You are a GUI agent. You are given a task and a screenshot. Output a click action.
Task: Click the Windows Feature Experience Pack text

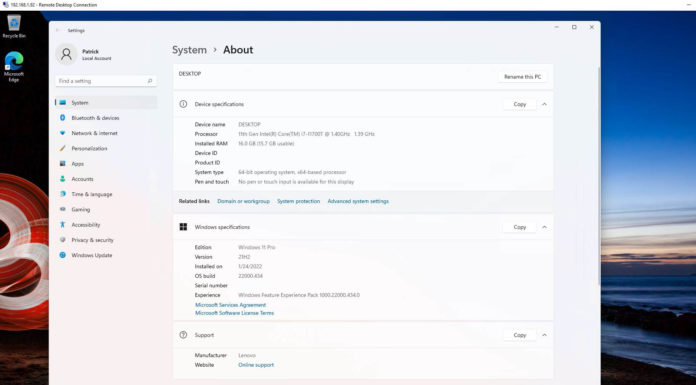pyautogui.click(x=299, y=295)
